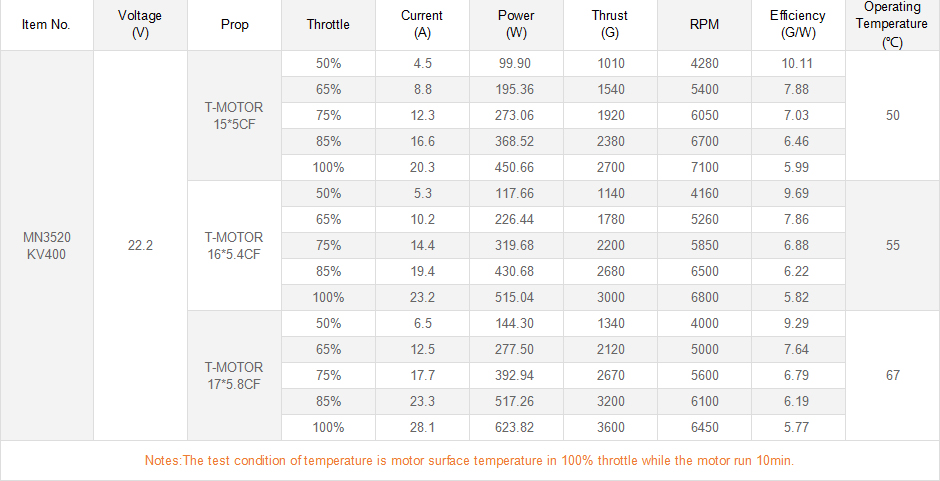
Task: Select the Thrust (G) header cell
Action: tap(610, 25)
